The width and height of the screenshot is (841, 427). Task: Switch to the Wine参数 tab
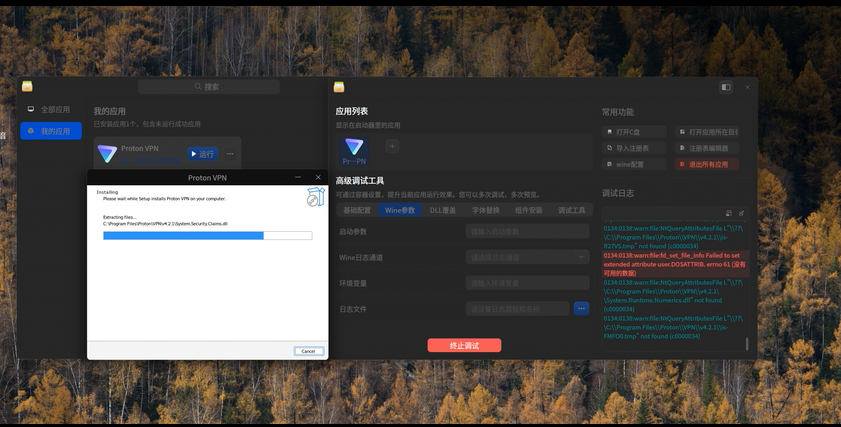click(400, 210)
